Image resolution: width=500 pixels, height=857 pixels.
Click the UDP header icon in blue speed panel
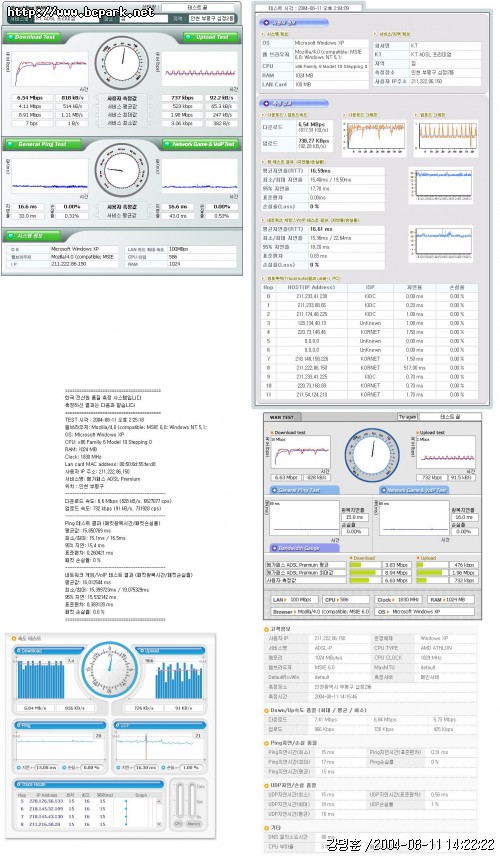119,725
